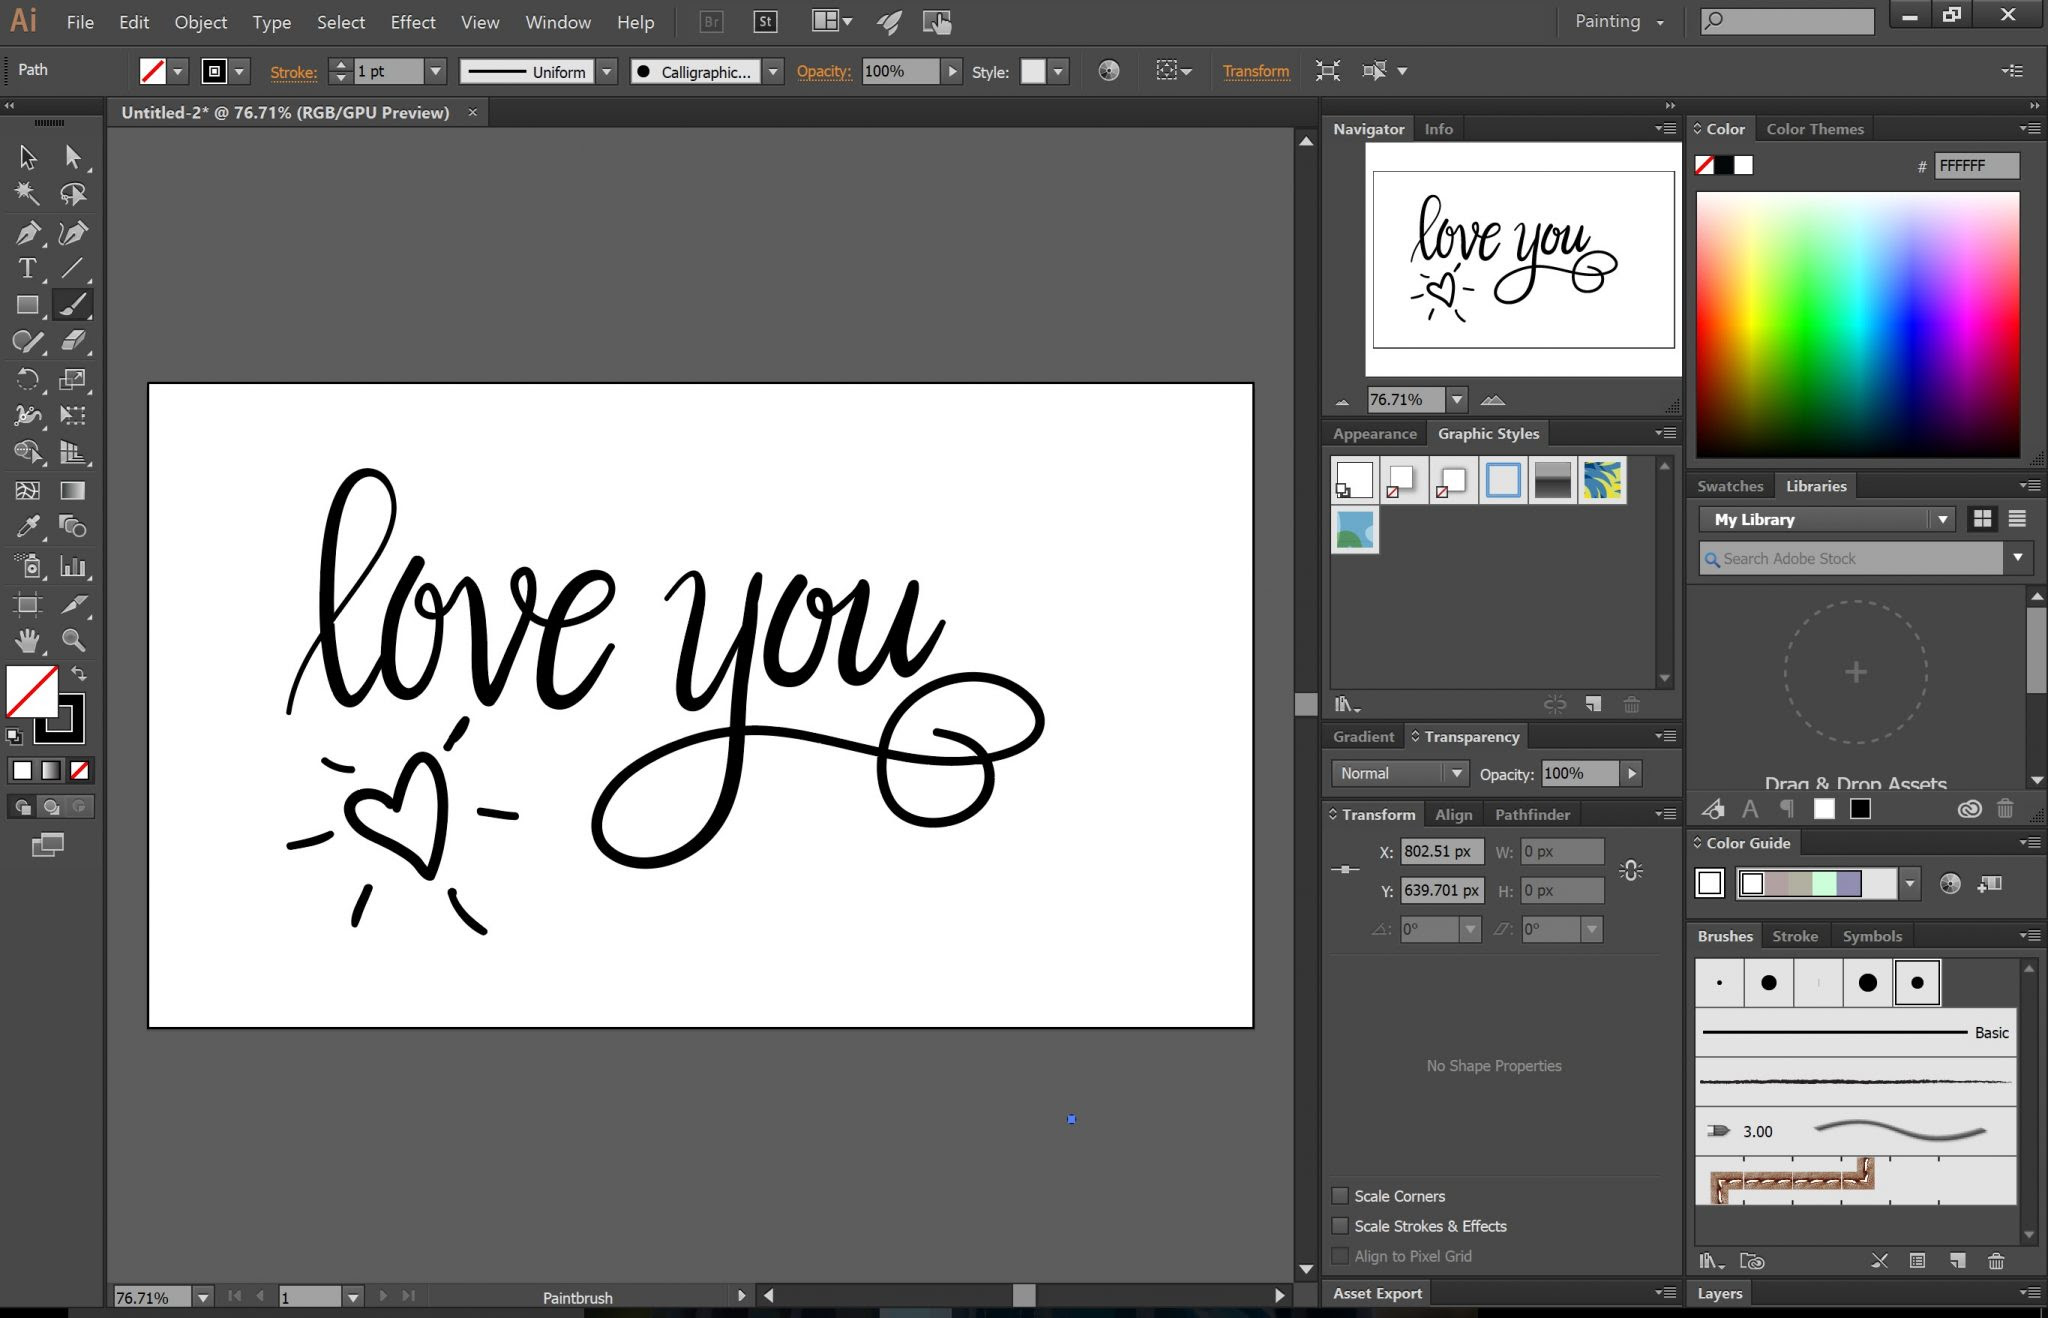This screenshot has height=1318, width=2048.
Task: Select the Eyedropper tool
Action: pyautogui.click(x=27, y=527)
